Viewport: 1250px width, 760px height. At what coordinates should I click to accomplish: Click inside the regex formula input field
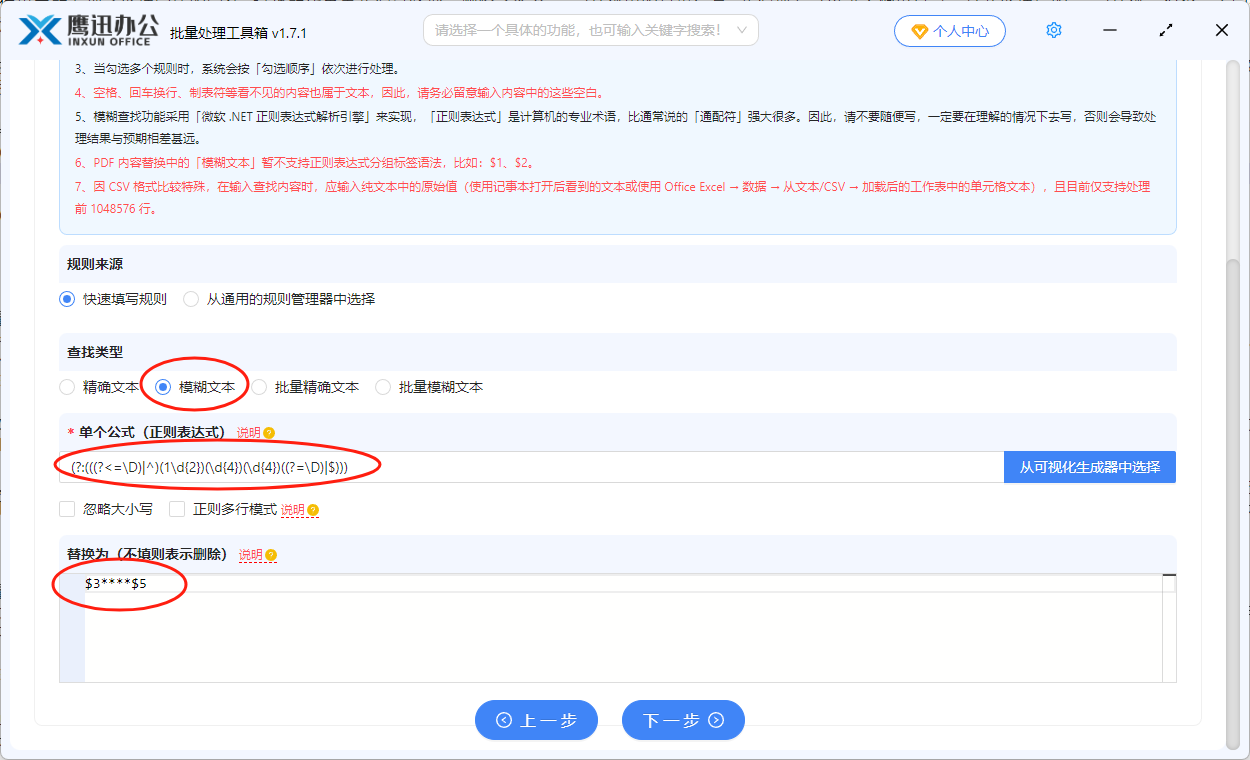click(x=500, y=467)
